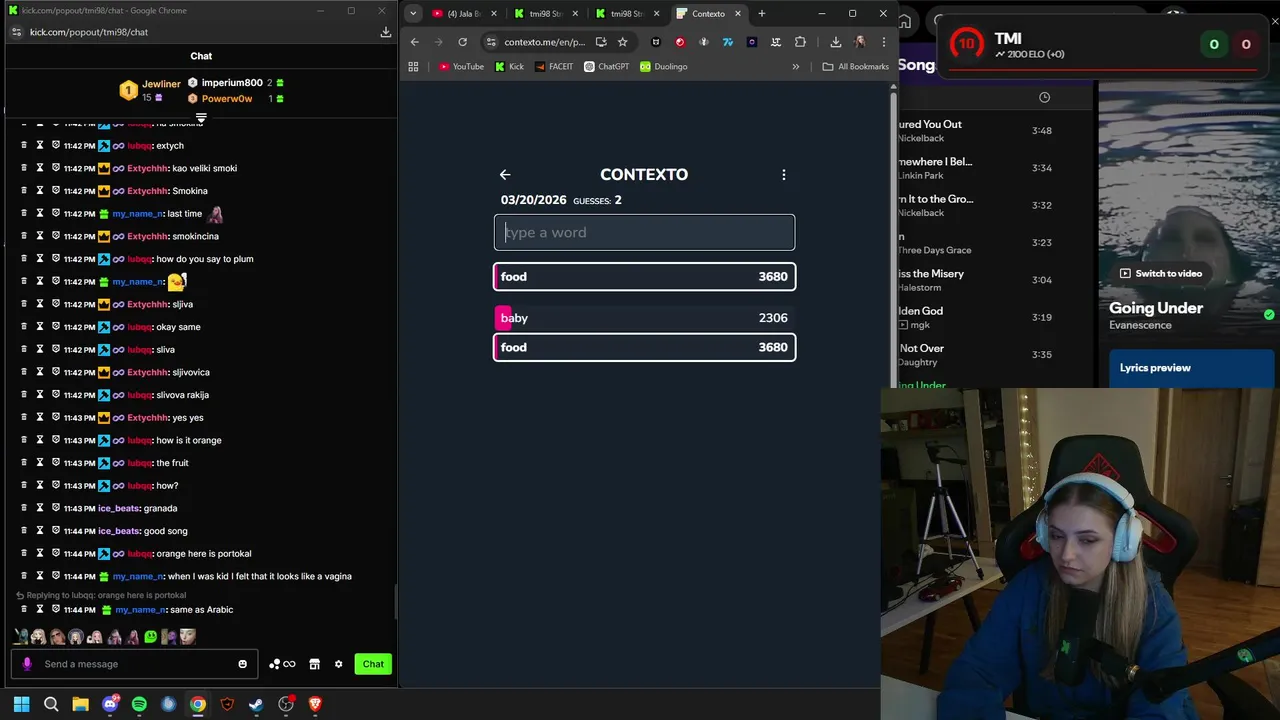The width and height of the screenshot is (1280, 720).
Task: Open the Extensions puzzle-piece menu
Action: click(x=800, y=42)
